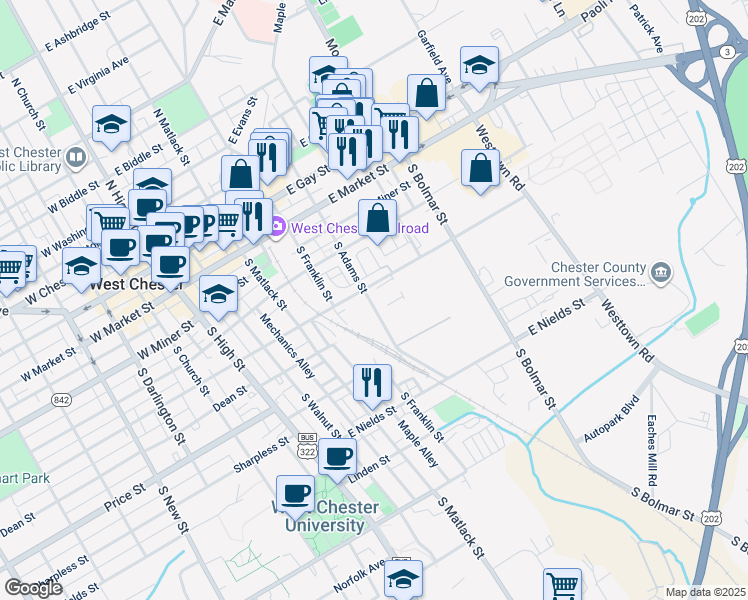Select the Norfolk Ave label
Viewport: 748px width, 600px height.
tap(359, 575)
